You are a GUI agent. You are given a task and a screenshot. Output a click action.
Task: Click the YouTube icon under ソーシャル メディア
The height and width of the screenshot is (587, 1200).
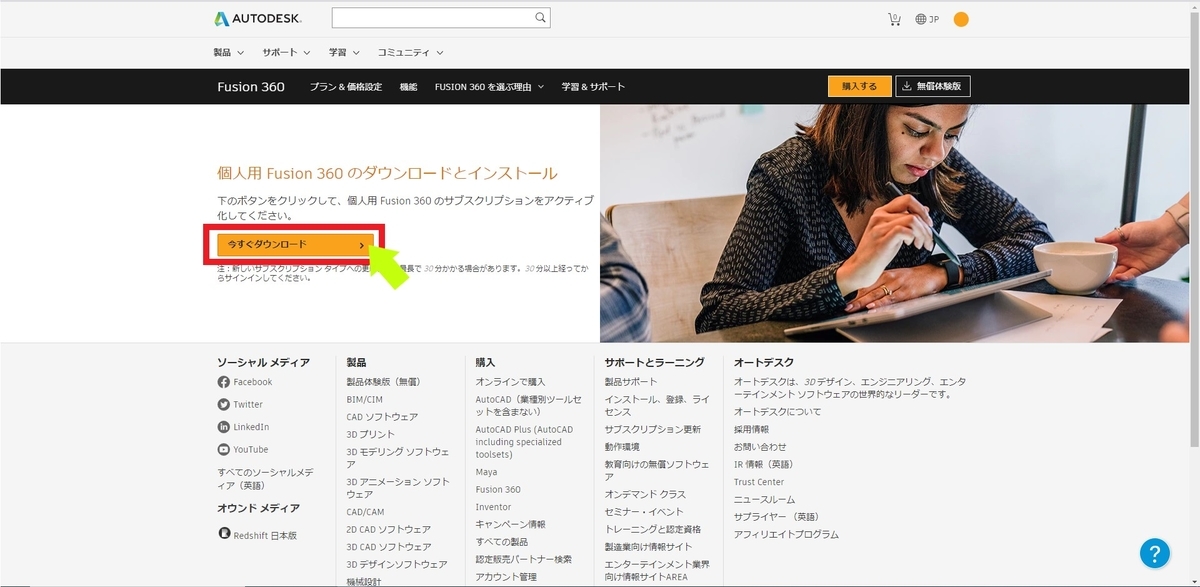[223, 450]
